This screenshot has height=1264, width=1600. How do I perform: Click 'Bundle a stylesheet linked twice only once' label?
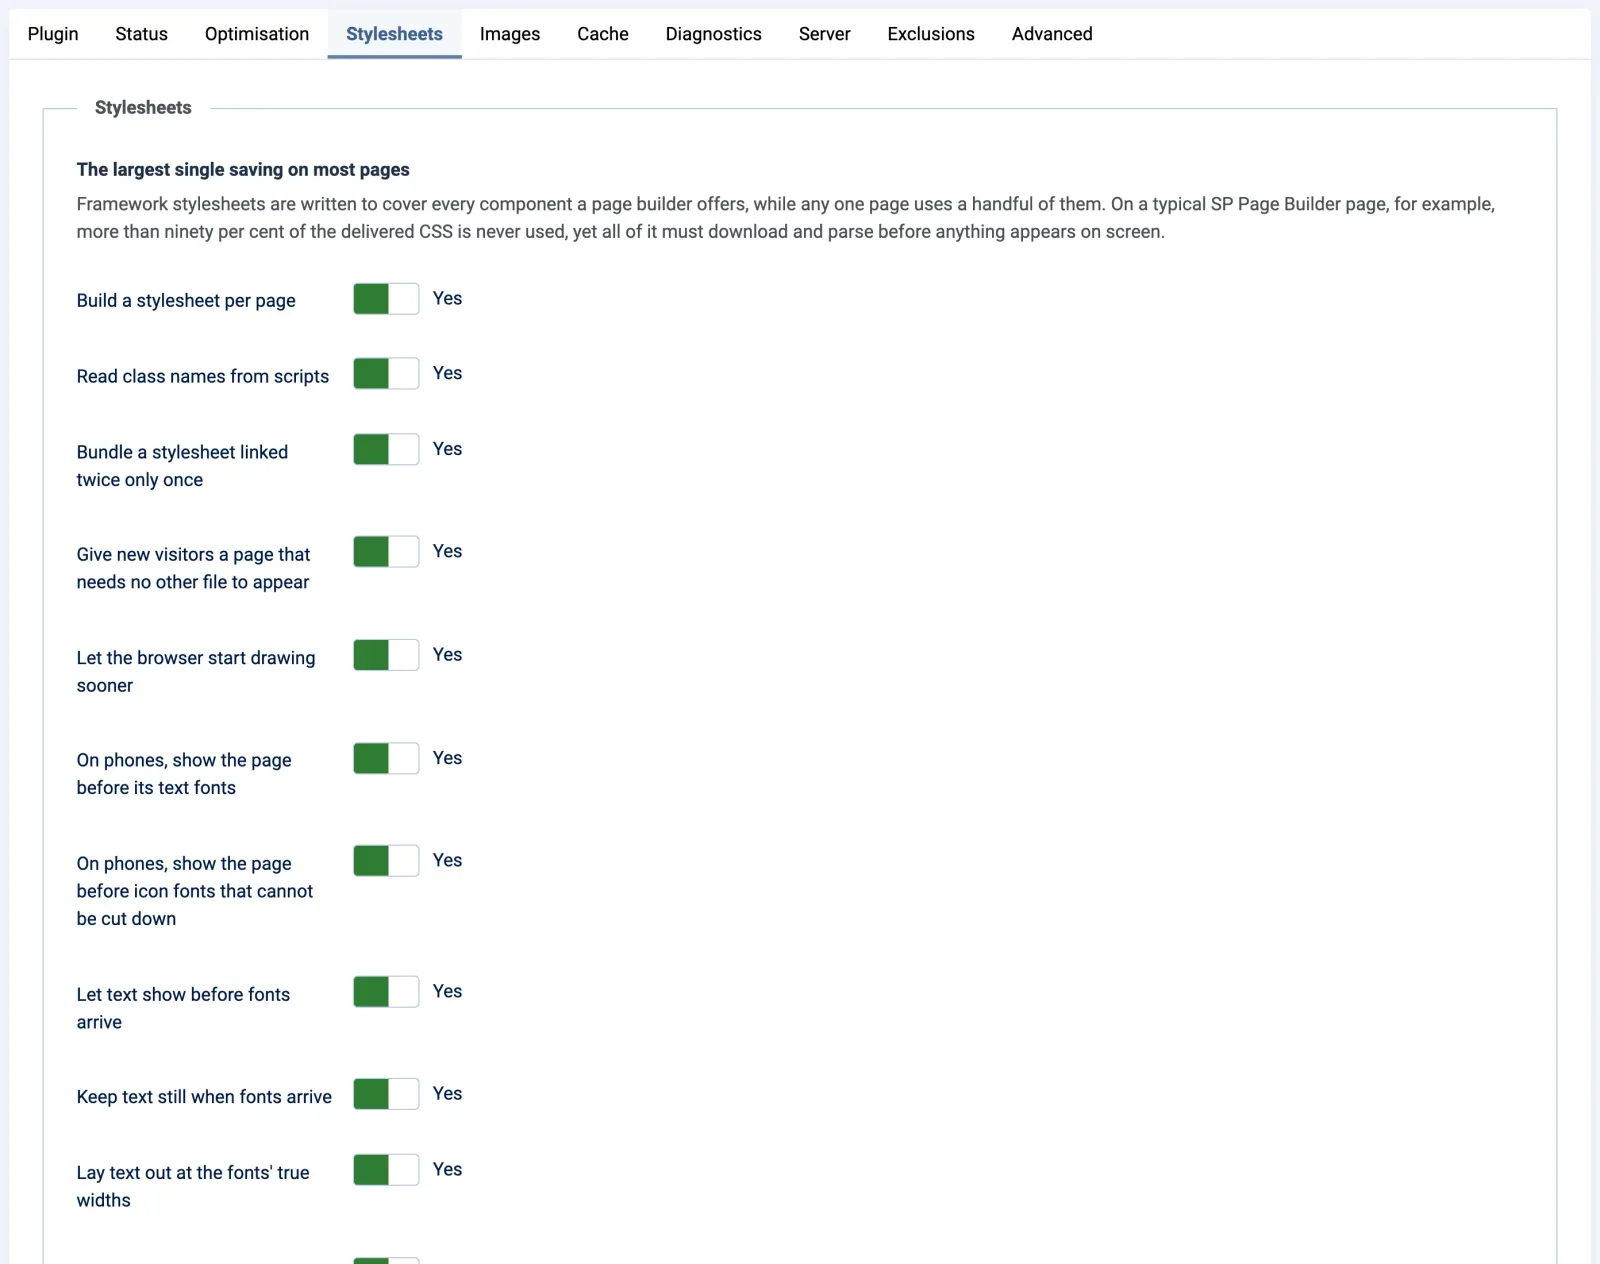pyautogui.click(x=182, y=466)
